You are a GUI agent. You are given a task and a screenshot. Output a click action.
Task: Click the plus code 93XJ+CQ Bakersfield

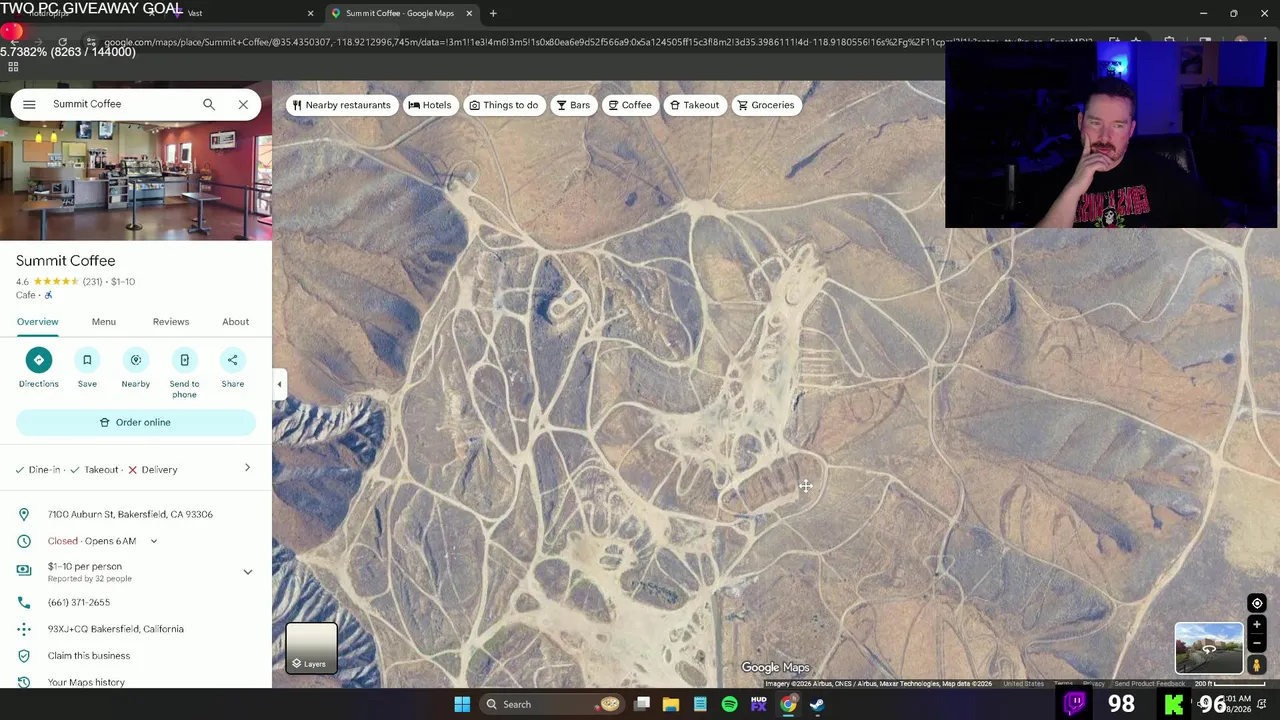116,629
